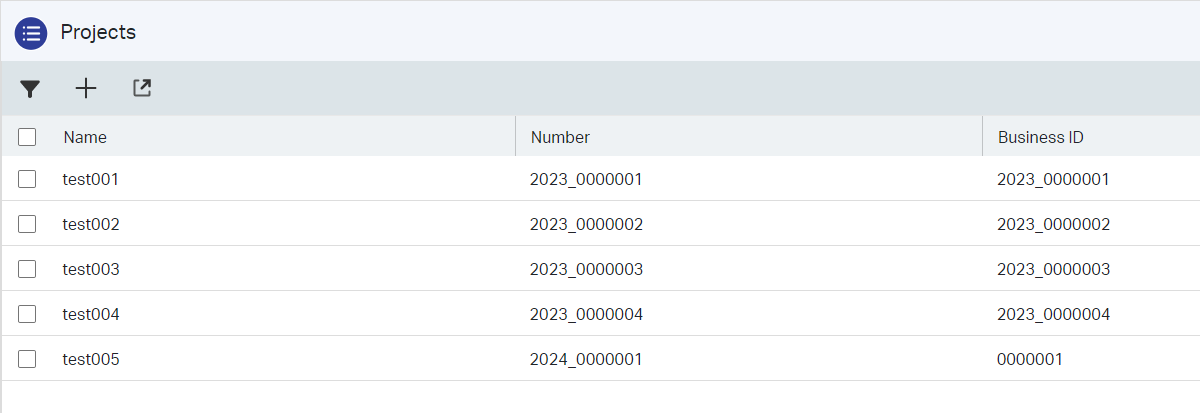Add a new project with plus icon
Viewport: 1200px width, 413px height.
pyautogui.click(x=86, y=89)
